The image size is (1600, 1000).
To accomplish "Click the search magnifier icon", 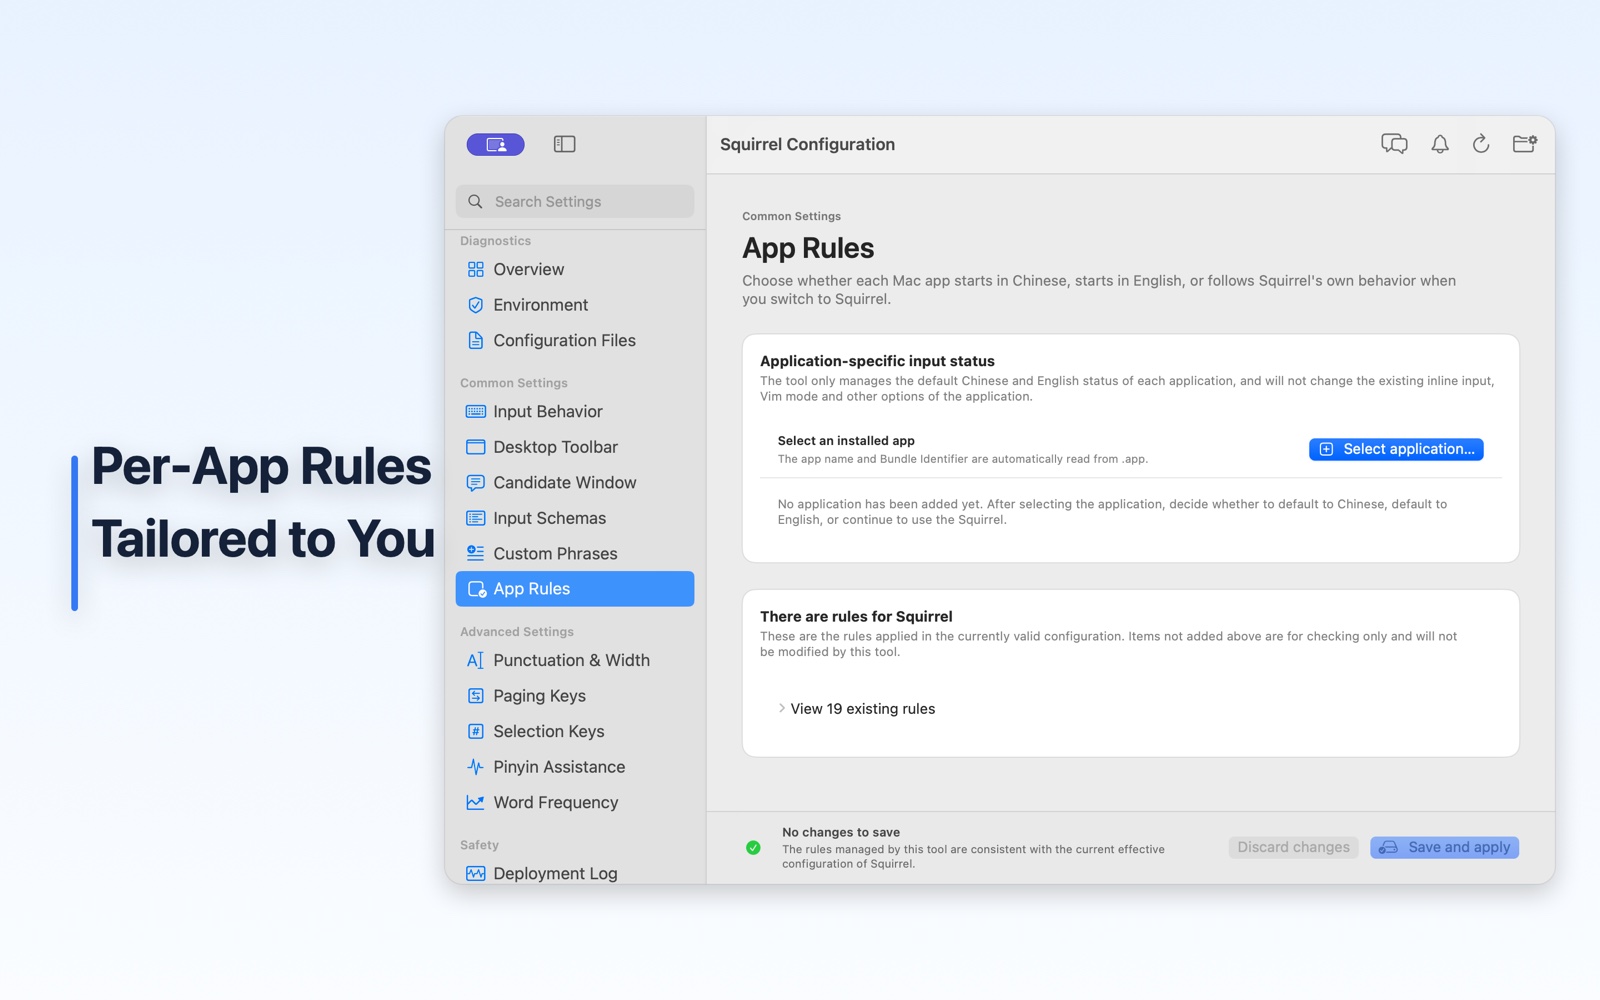I will click(475, 202).
